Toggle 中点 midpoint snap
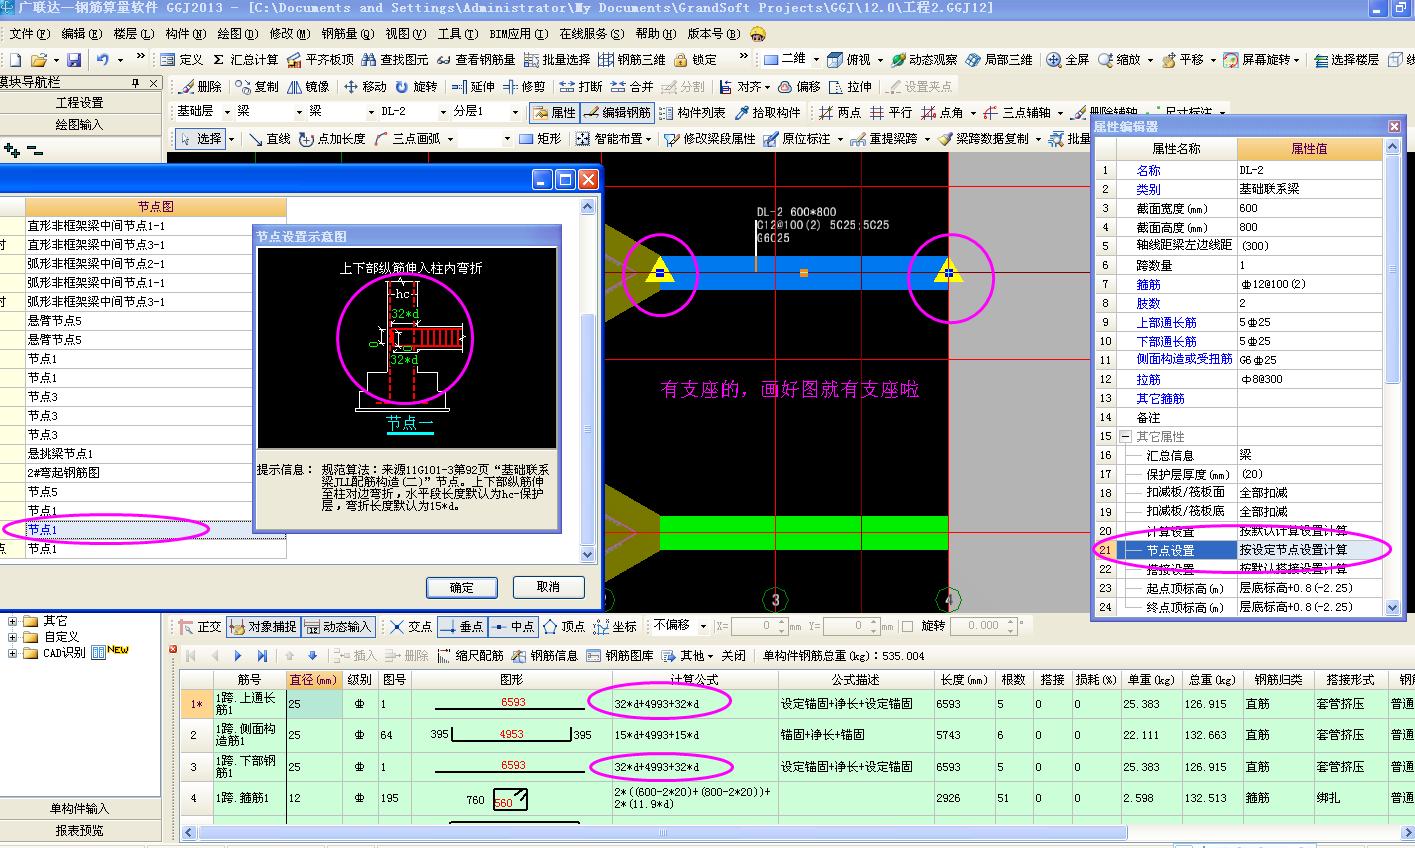Screen dimensions: 1415x848 point(513,627)
